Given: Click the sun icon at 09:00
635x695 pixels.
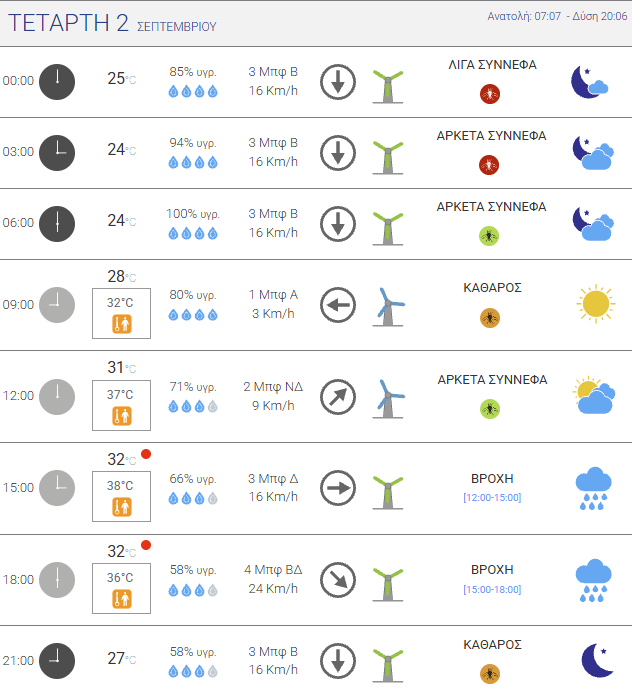Looking at the screenshot, I should click(596, 304).
